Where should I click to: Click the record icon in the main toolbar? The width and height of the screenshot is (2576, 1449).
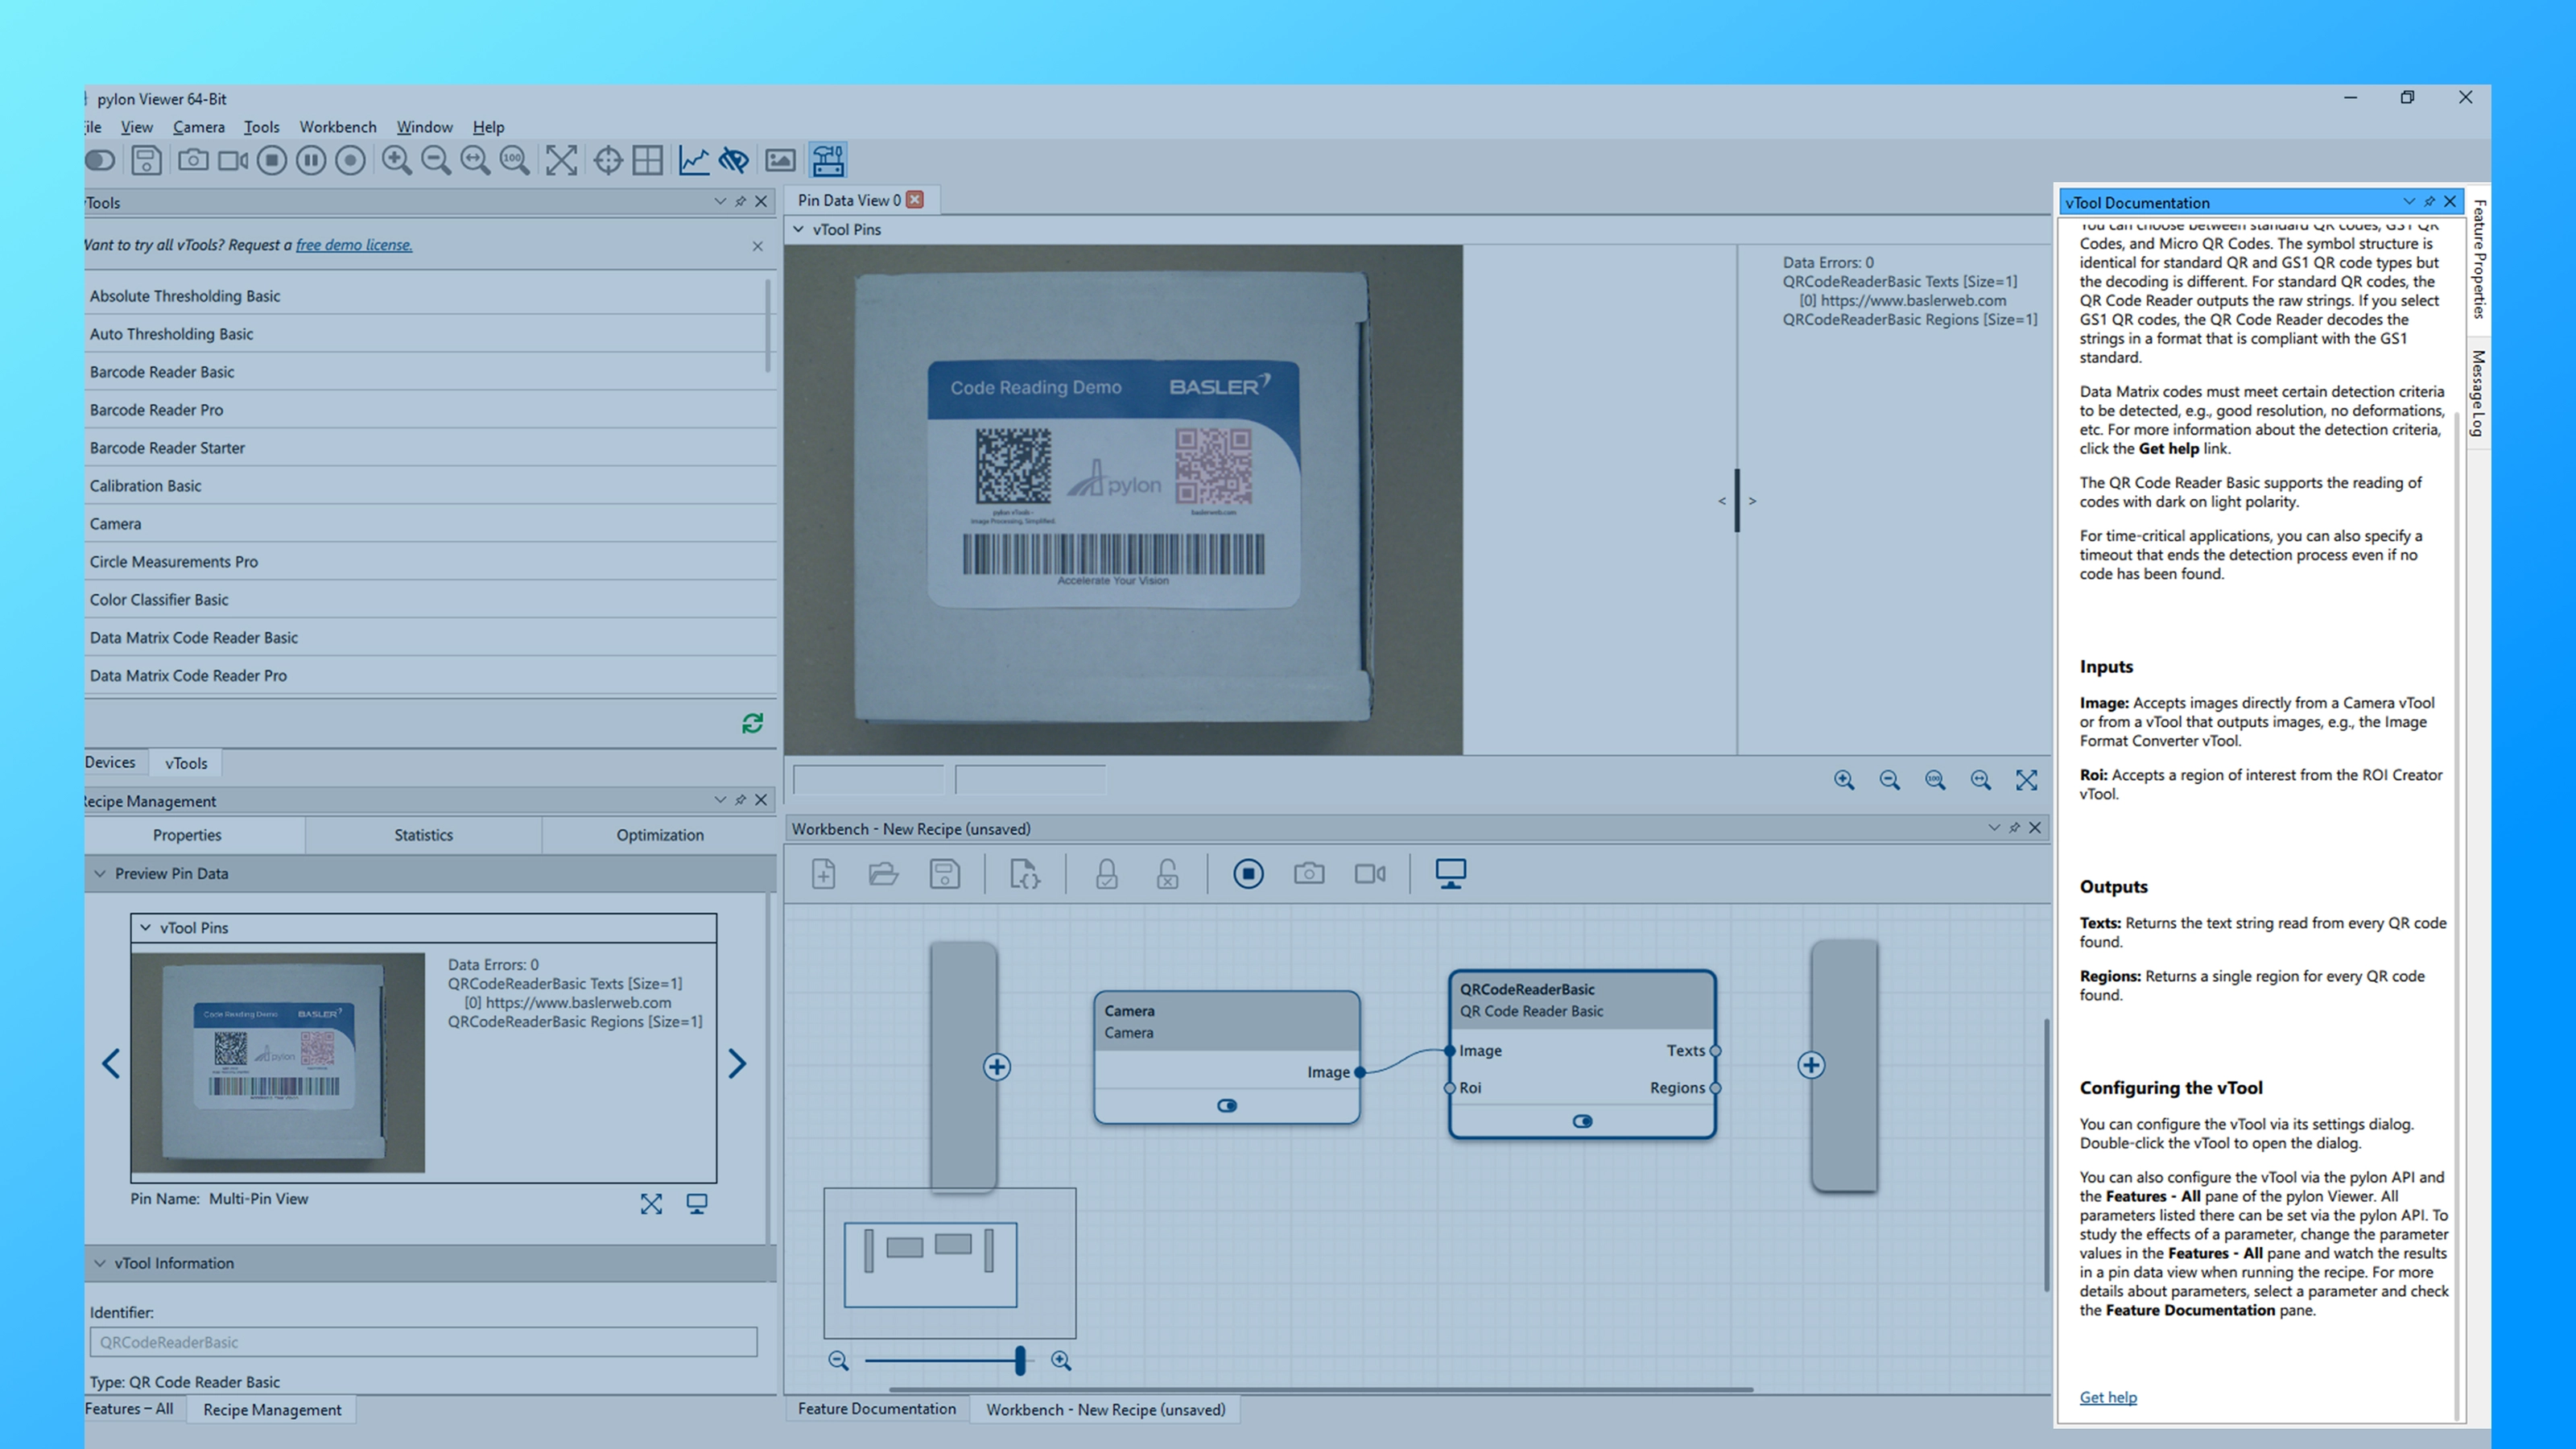tap(350, 160)
